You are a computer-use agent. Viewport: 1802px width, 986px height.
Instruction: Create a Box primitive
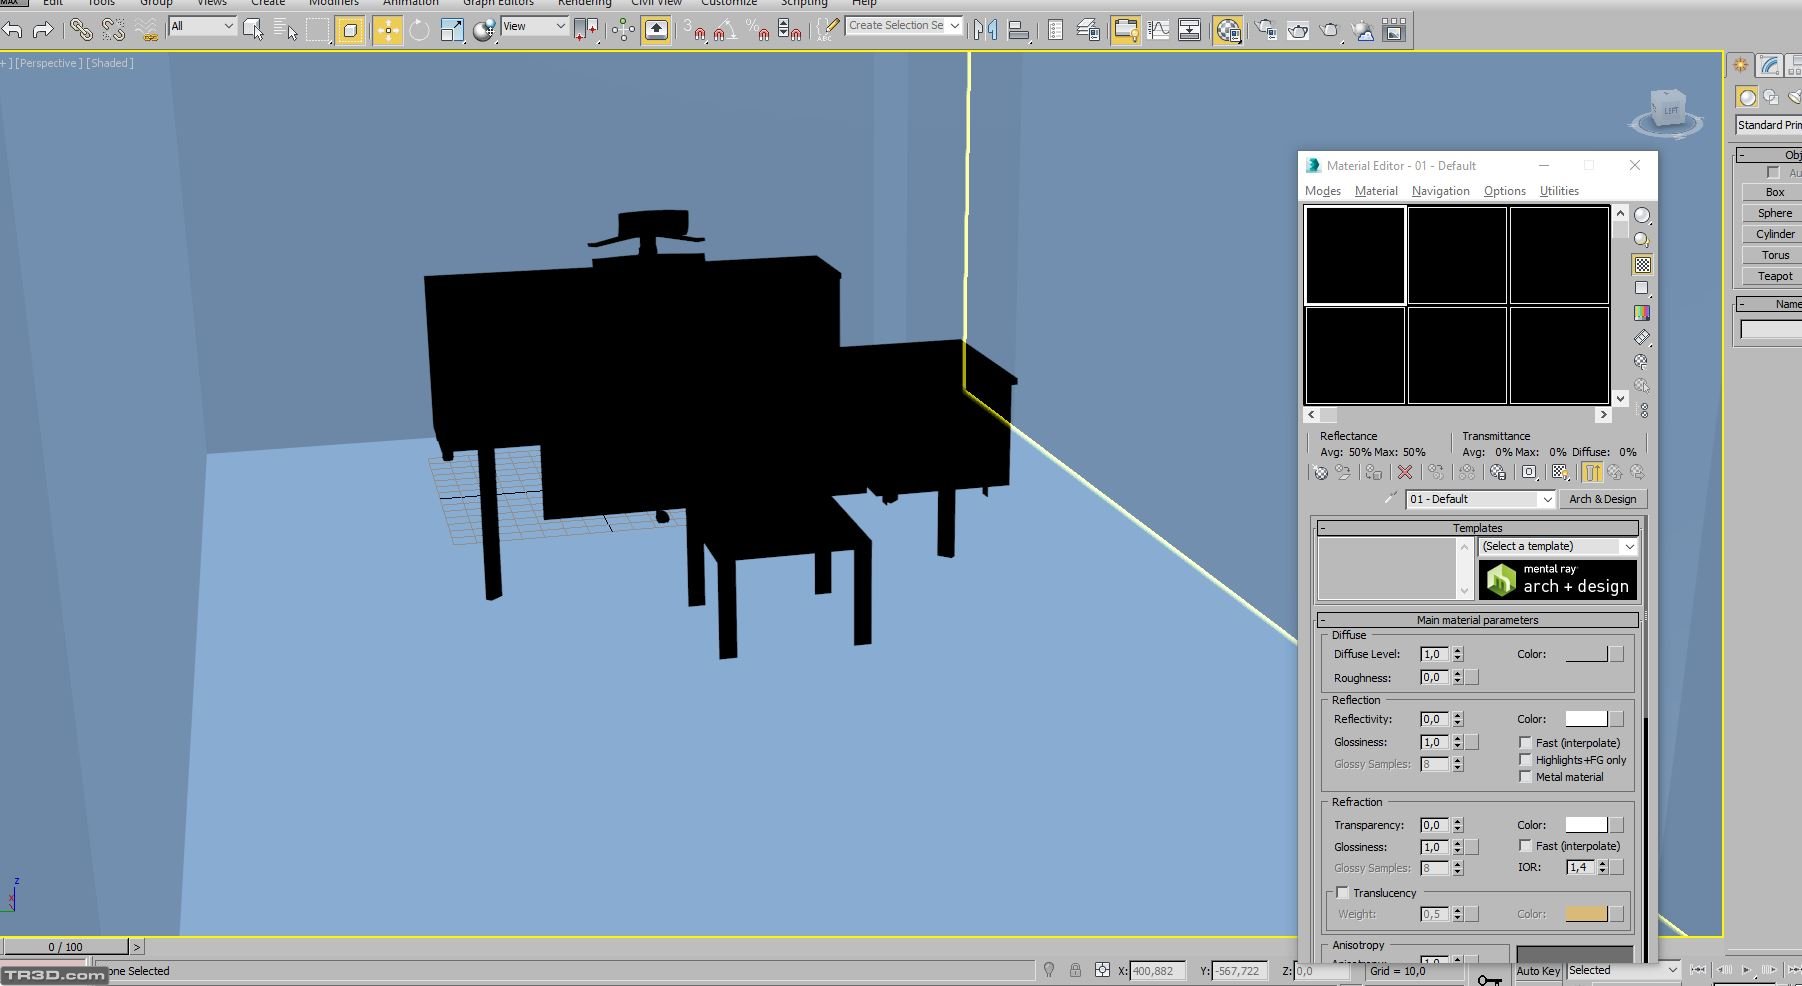1775,192
